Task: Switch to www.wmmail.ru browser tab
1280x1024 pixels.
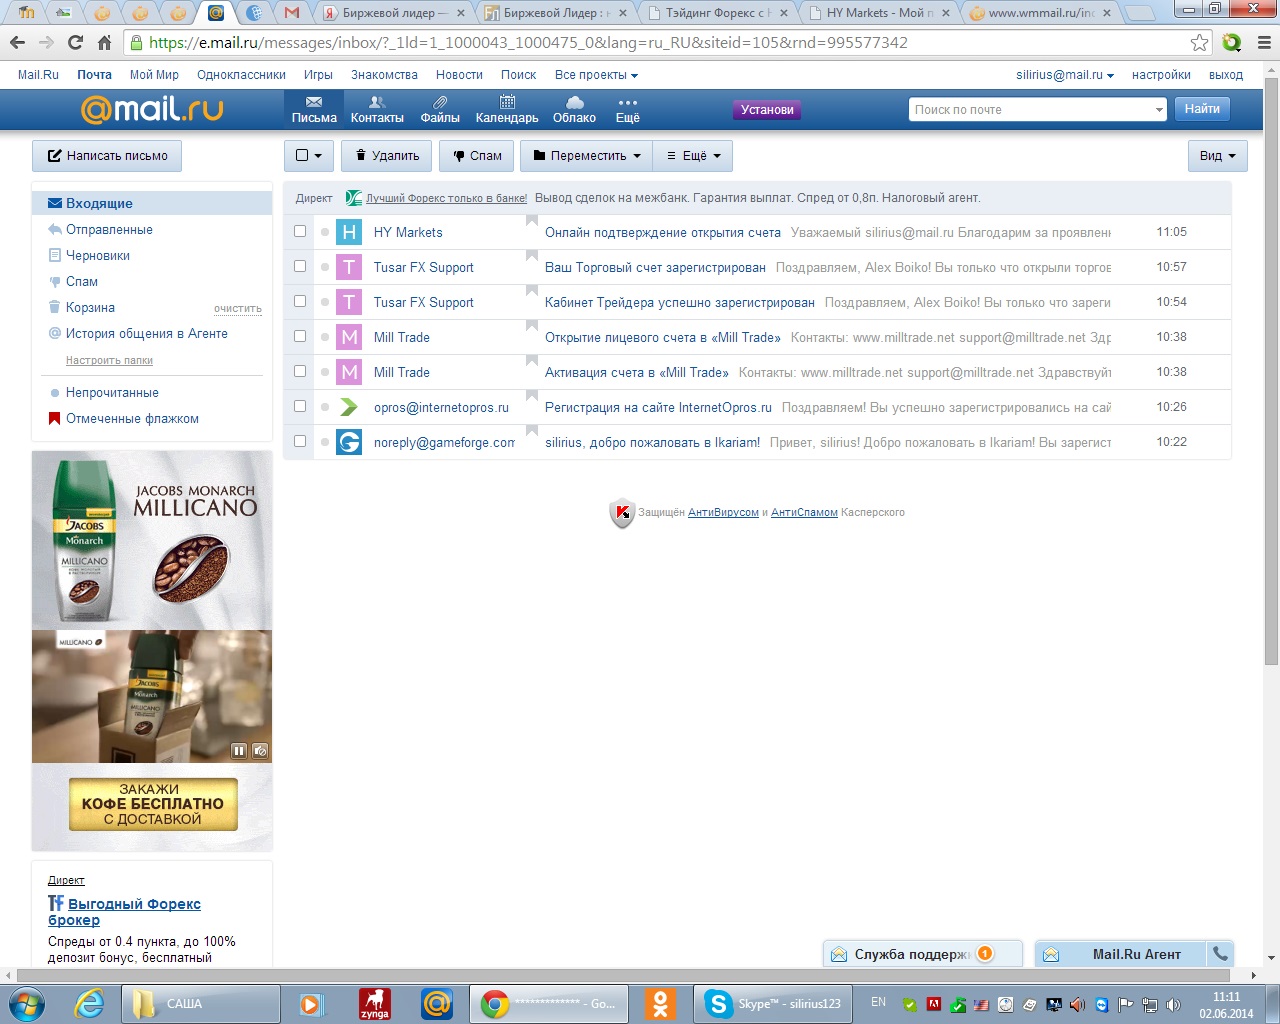Action: (1038, 13)
